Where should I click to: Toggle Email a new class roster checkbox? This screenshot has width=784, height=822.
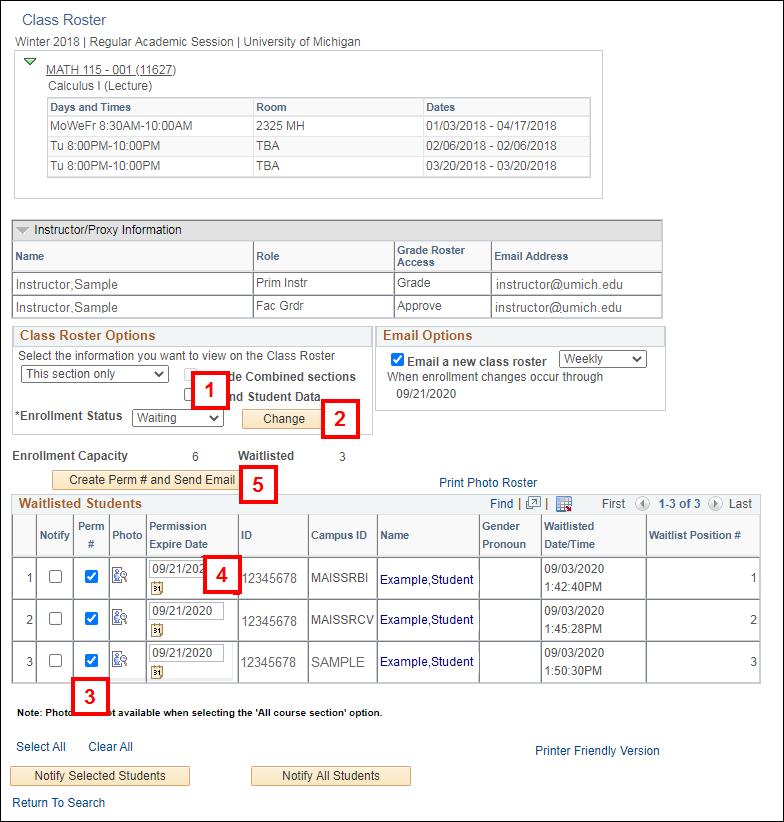[x=397, y=360]
